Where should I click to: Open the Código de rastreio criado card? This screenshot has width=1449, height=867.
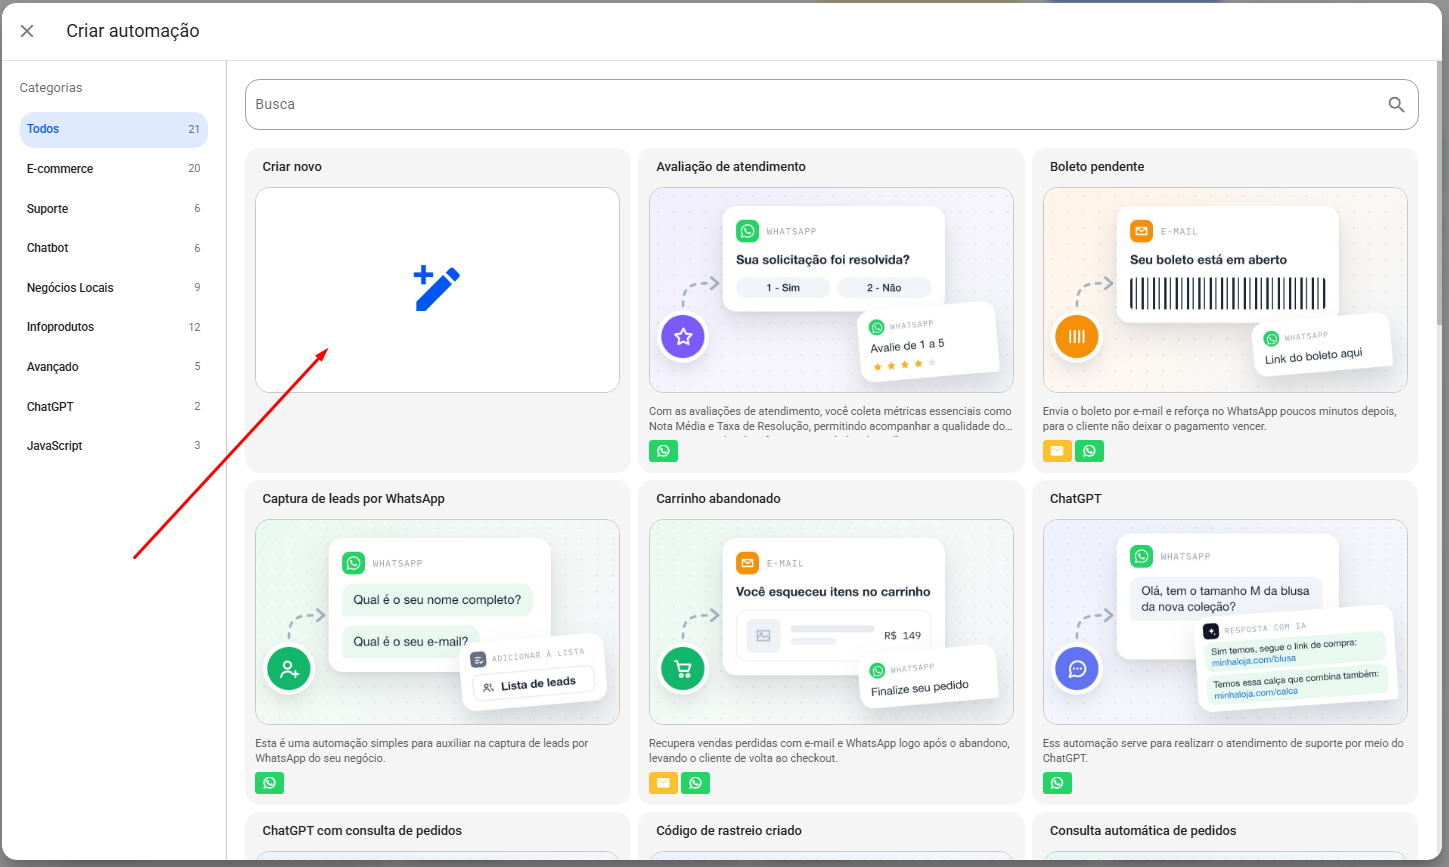(831, 836)
